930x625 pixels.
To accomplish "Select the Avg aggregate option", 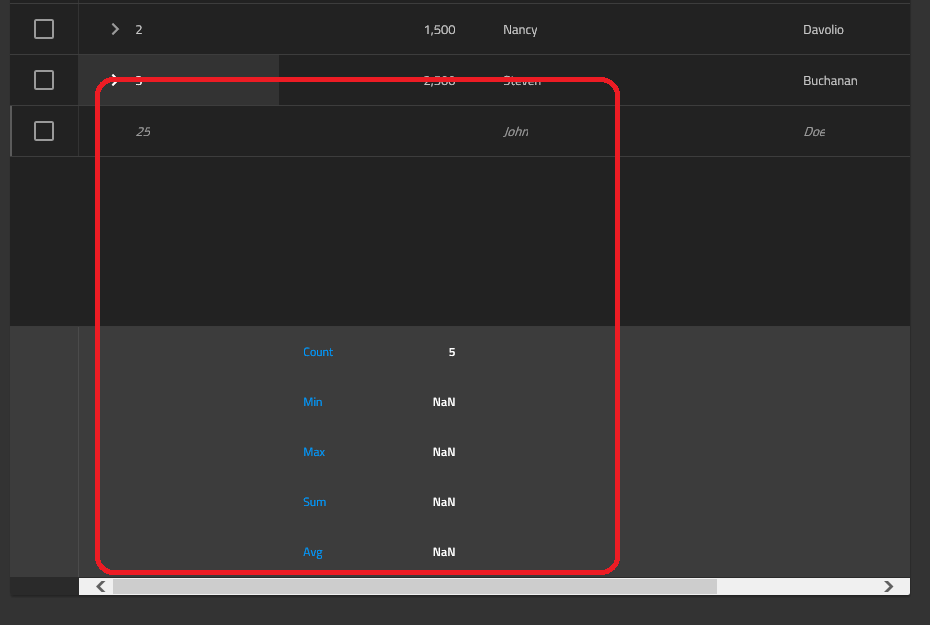I will click(x=313, y=551).
